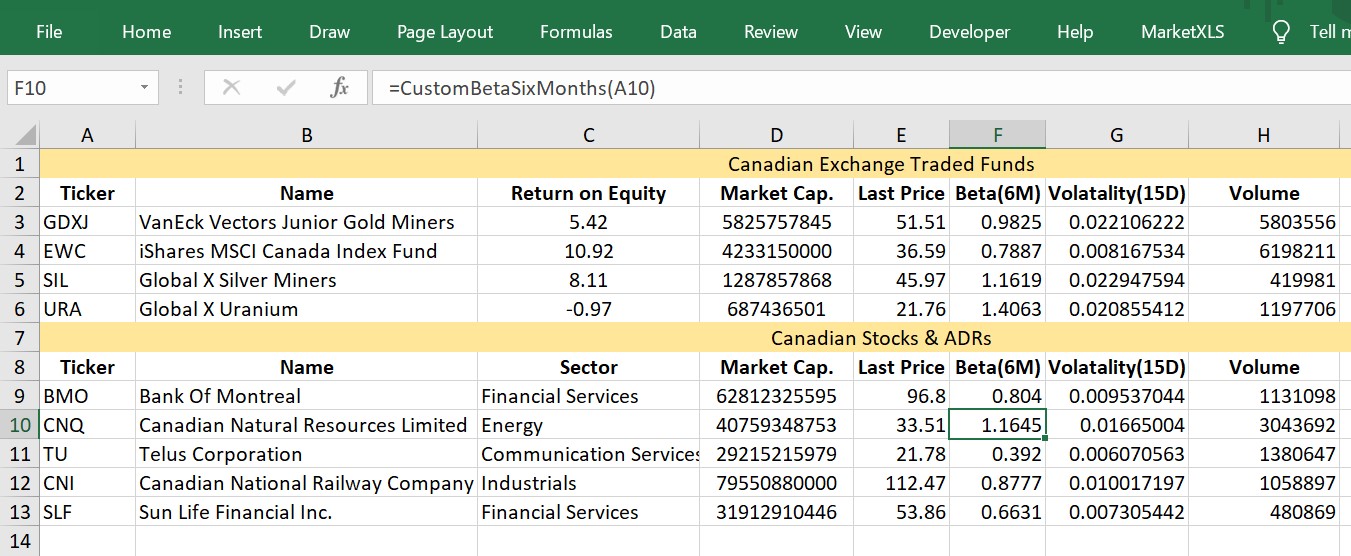Select the CNI ticker cell
The width and height of the screenshot is (1351, 556).
pos(88,483)
